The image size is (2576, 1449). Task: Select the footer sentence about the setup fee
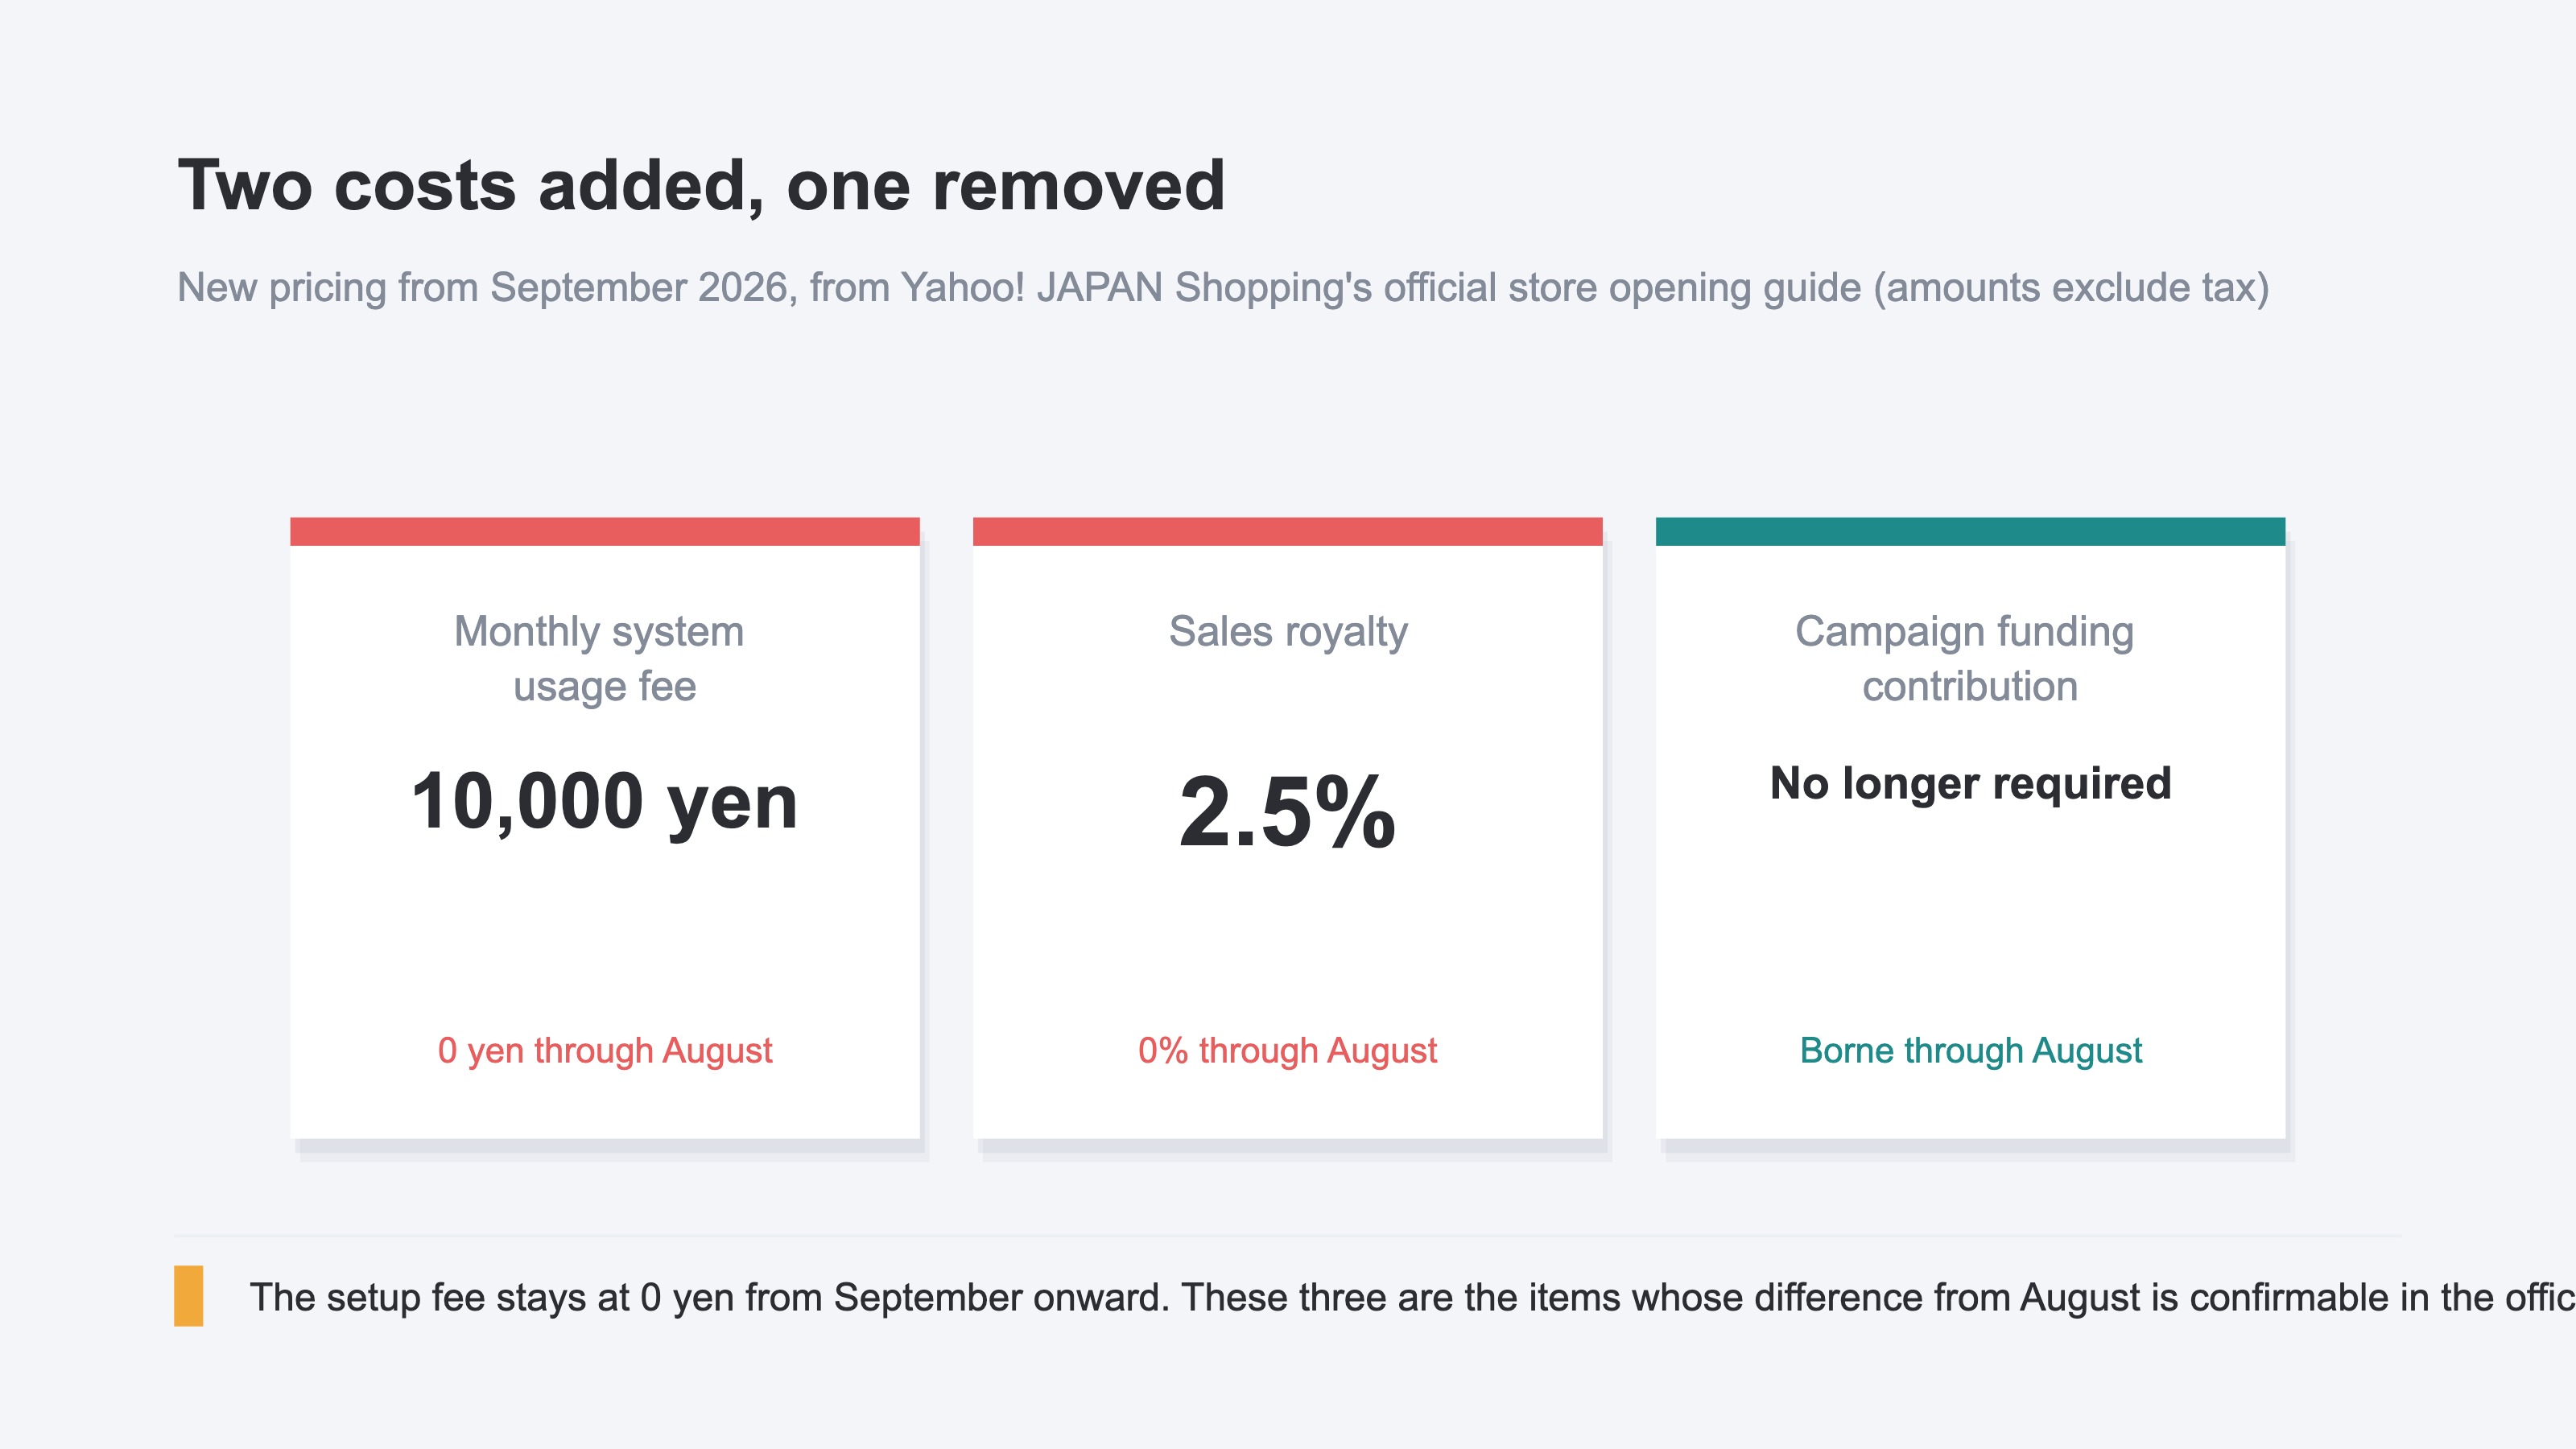(1412, 1298)
